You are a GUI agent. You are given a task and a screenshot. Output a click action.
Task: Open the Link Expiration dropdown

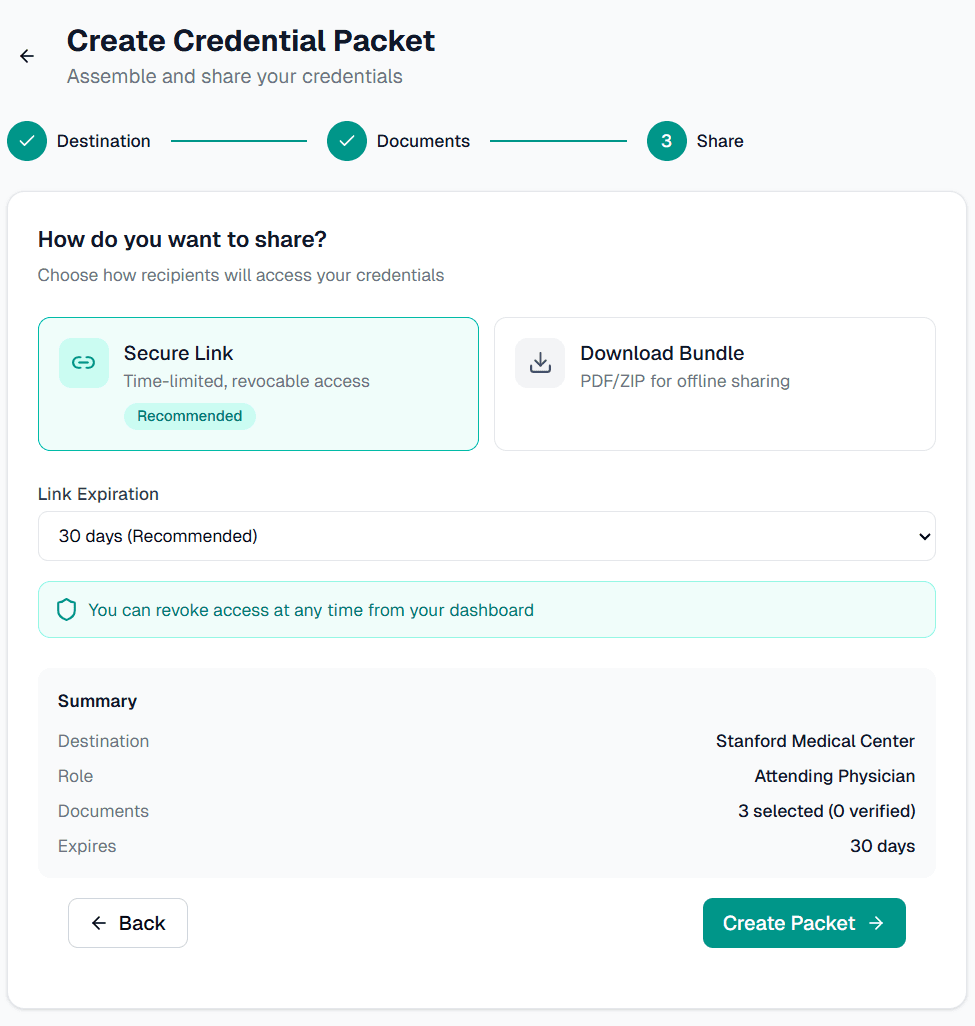(x=486, y=536)
